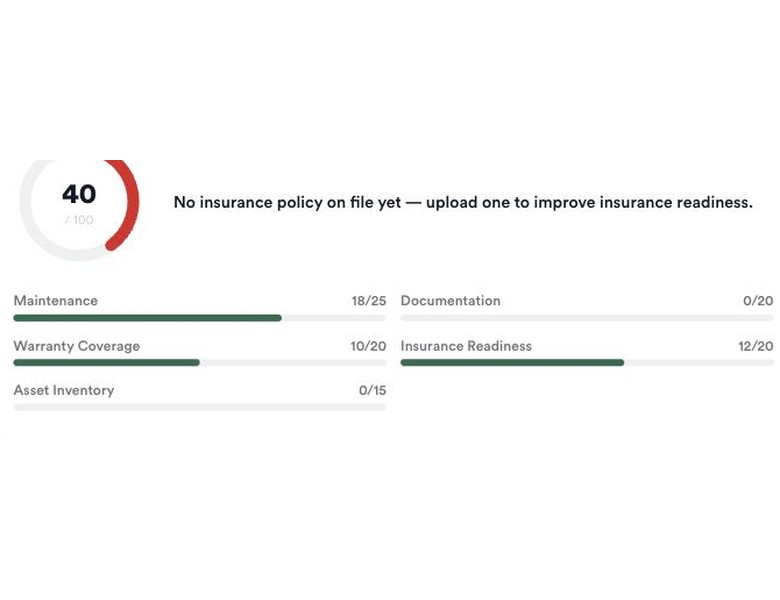This screenshot has height=600, width=780.
Task: Click the 10/20 Warranty Coverage score
Action: coord(368,346)
